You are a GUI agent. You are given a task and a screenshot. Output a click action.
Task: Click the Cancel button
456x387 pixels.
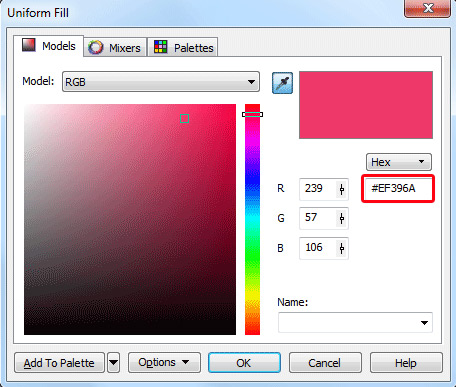pos(325,363)
